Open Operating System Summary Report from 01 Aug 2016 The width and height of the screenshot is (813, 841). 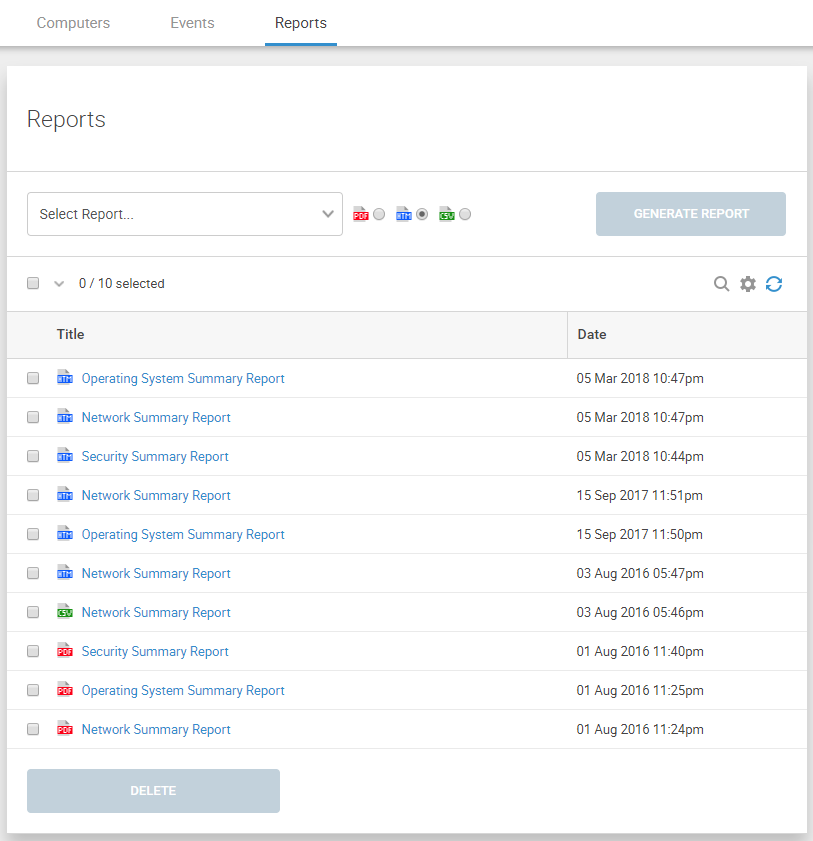tap(183, 690)
